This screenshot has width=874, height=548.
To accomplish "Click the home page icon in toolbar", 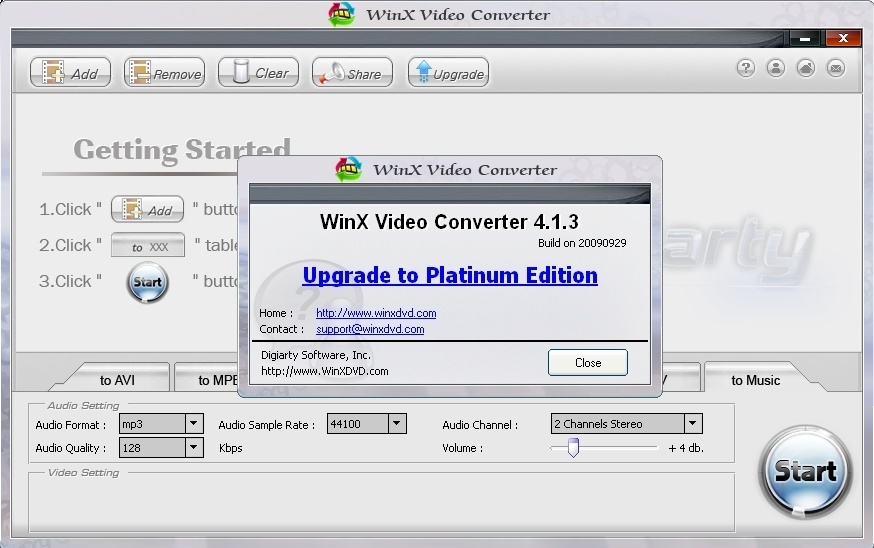I will [x=806, y=68].
